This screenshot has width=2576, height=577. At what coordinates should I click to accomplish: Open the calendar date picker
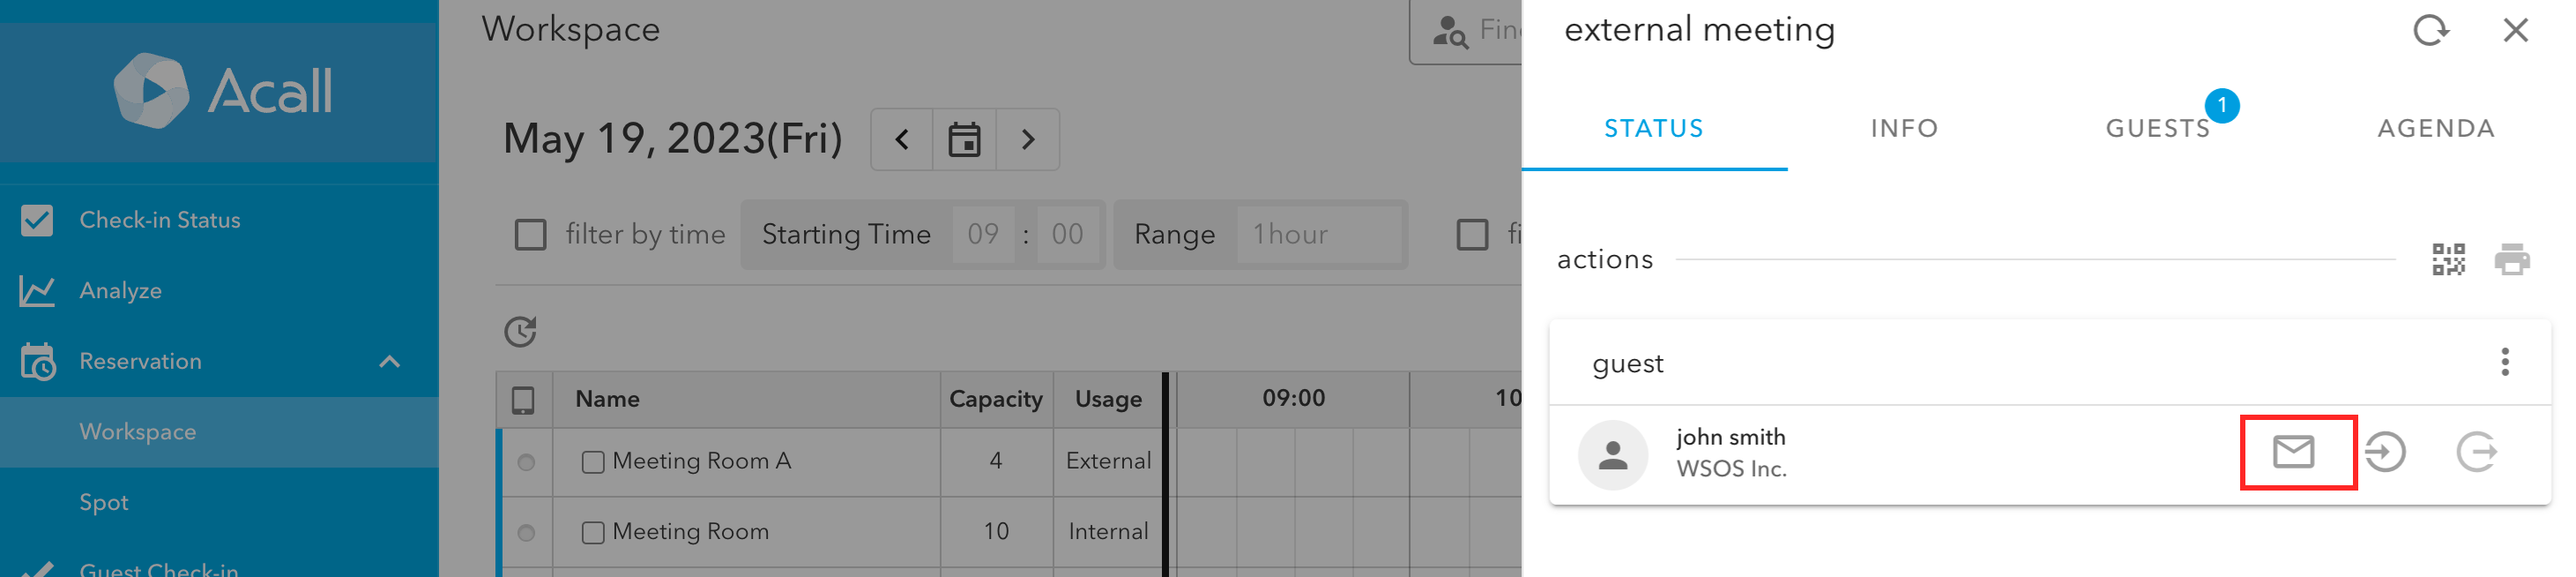pyautogui.click(x=964, y=139)
